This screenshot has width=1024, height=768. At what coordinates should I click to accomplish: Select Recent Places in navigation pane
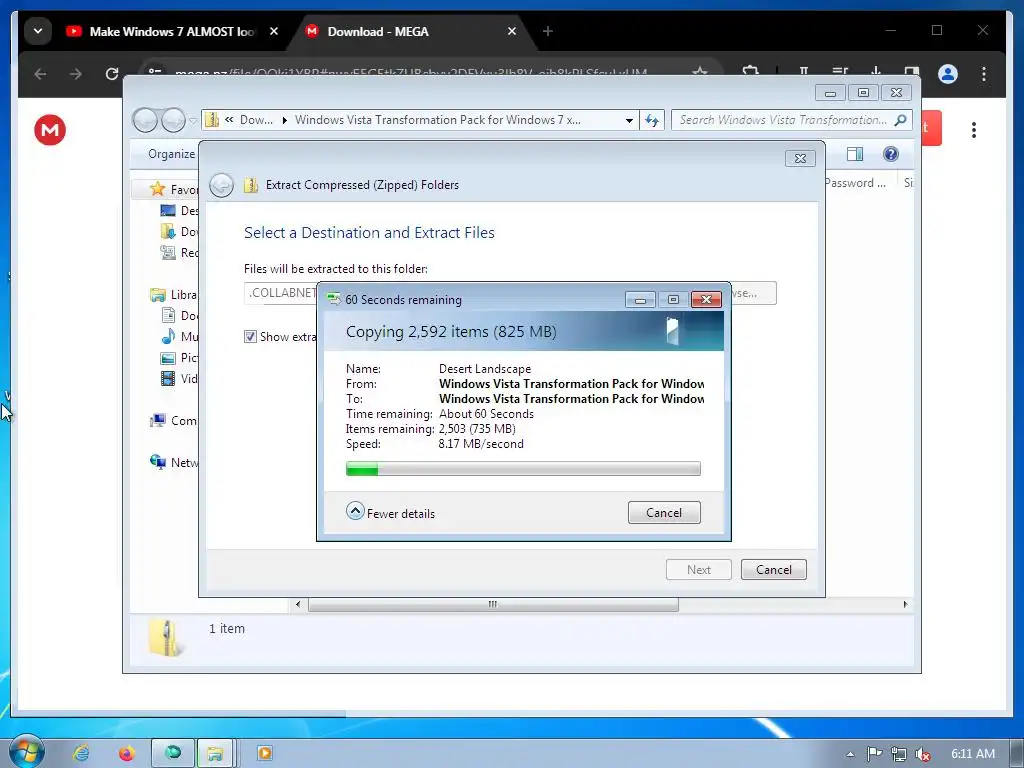(179, 252)
